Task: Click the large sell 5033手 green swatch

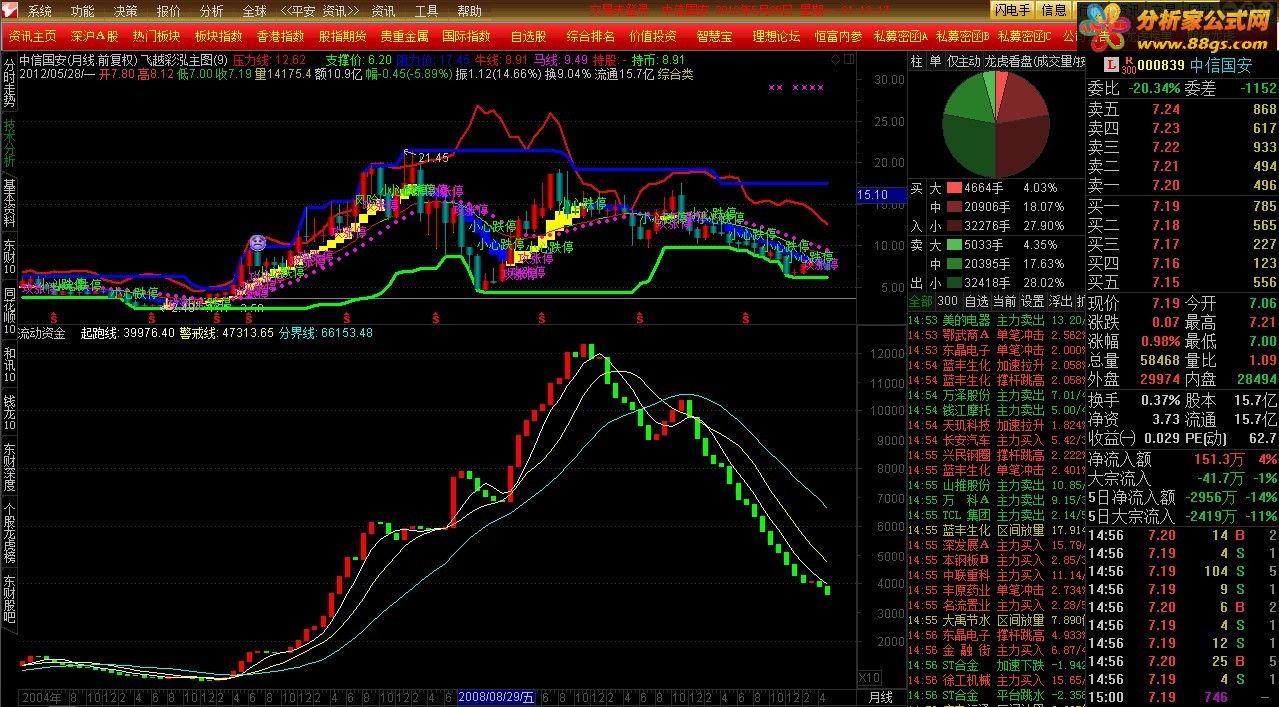Action: 953,245
